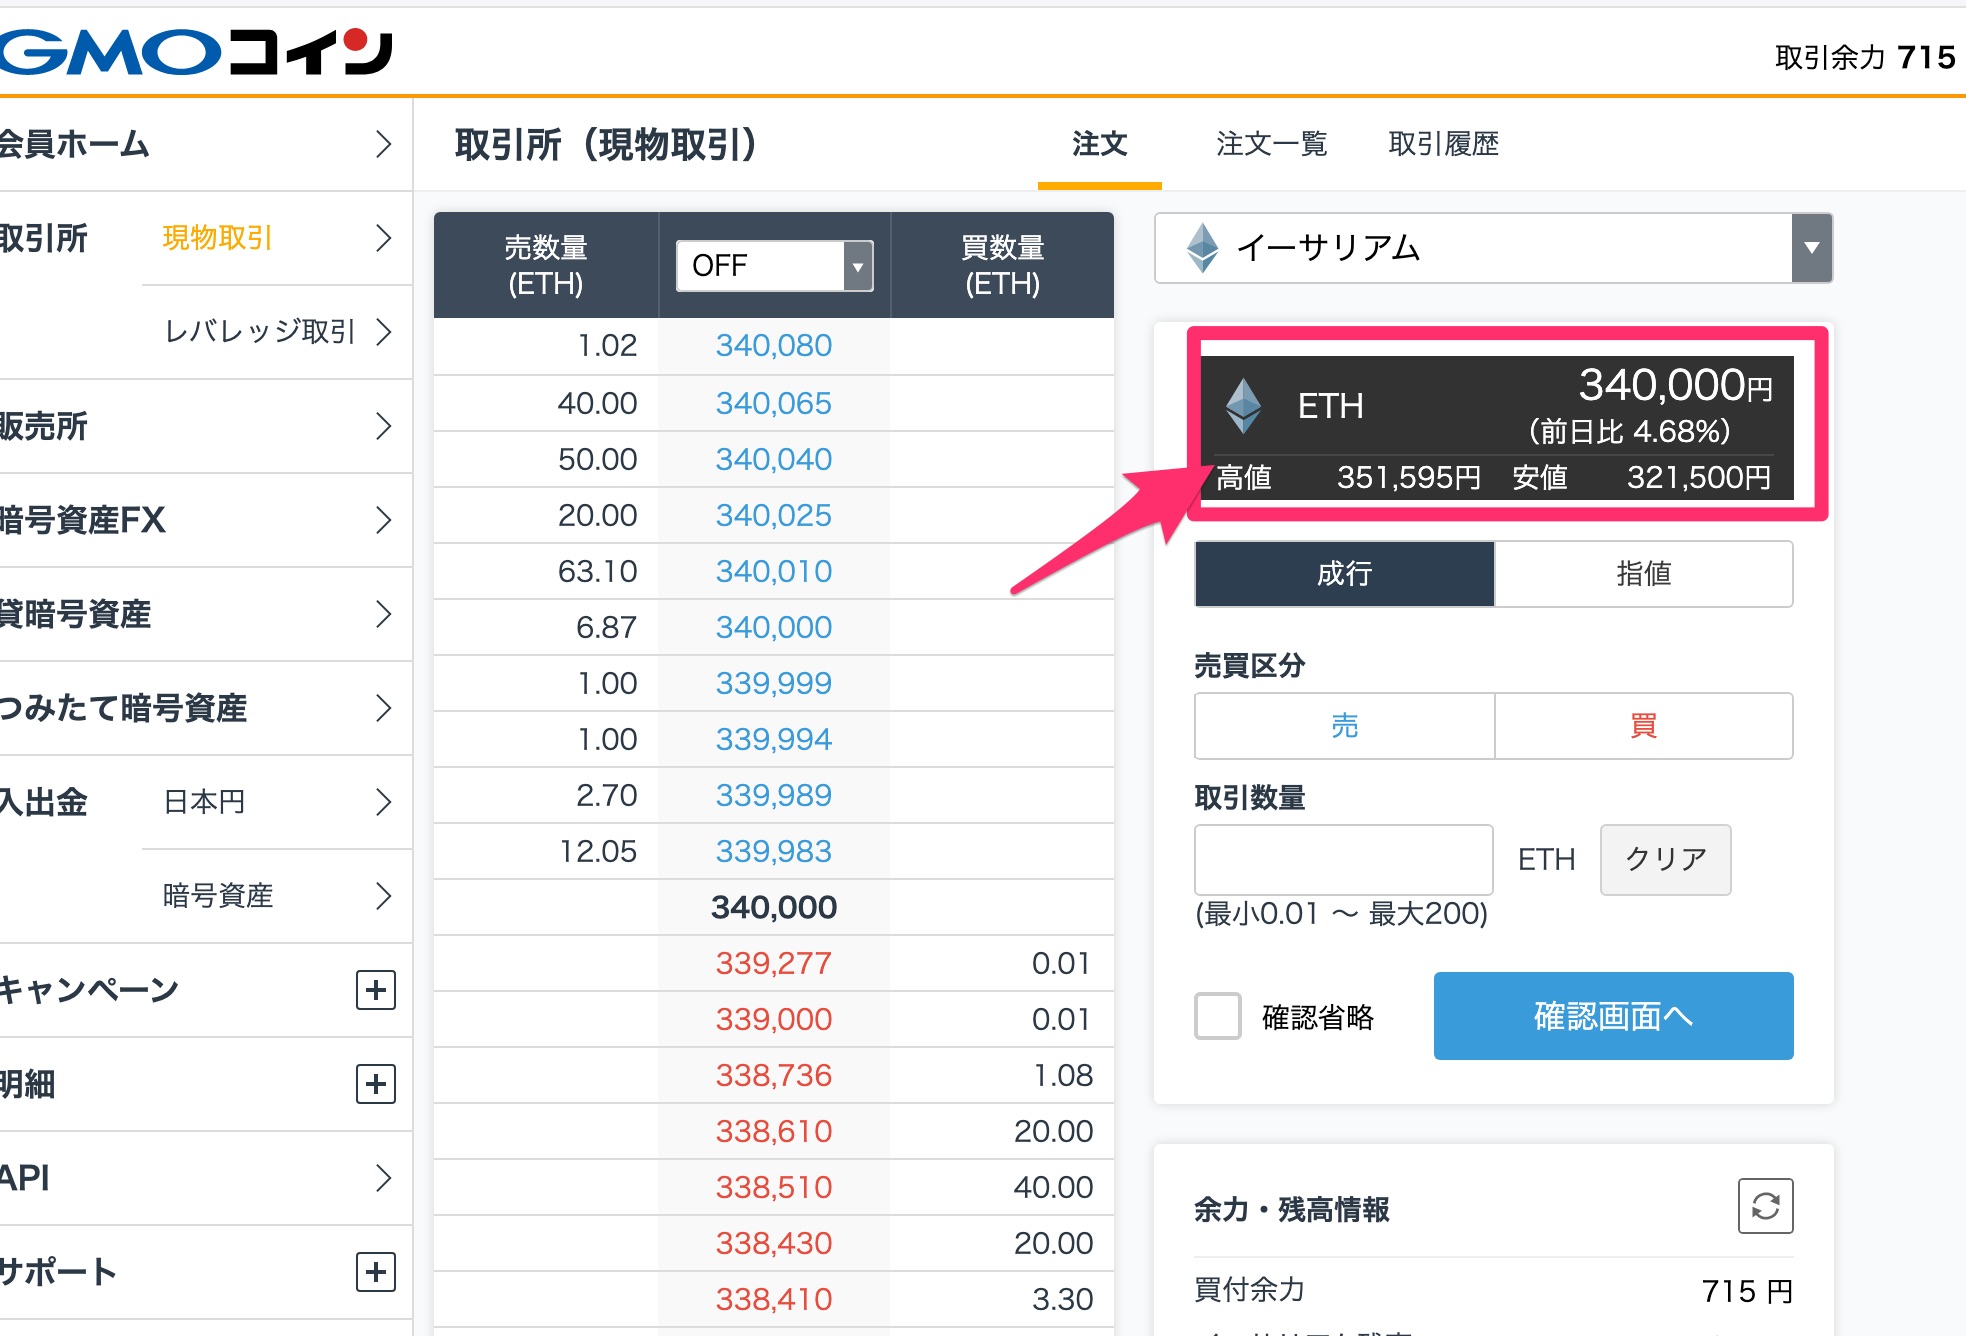Click the GMO Coin logo
This screenshot has height=1336, width=1966.
[195, 52]
